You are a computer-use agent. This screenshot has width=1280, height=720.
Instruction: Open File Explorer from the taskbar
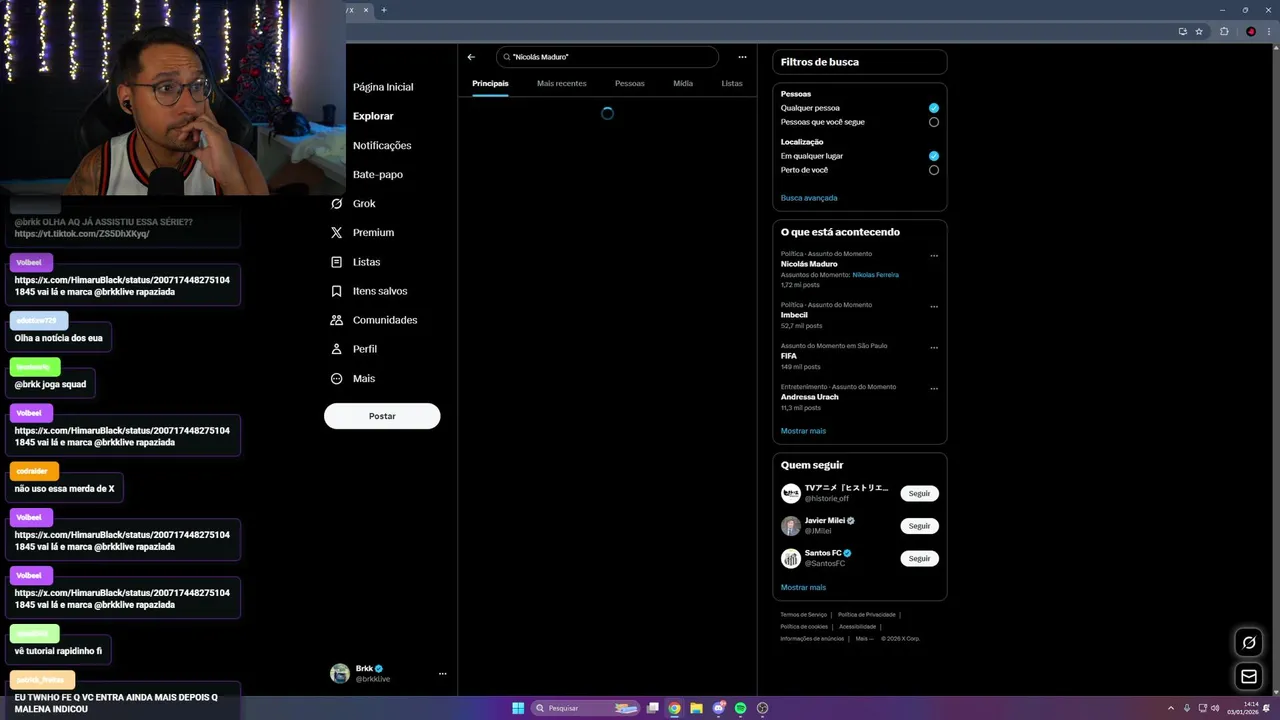point(696,708)
